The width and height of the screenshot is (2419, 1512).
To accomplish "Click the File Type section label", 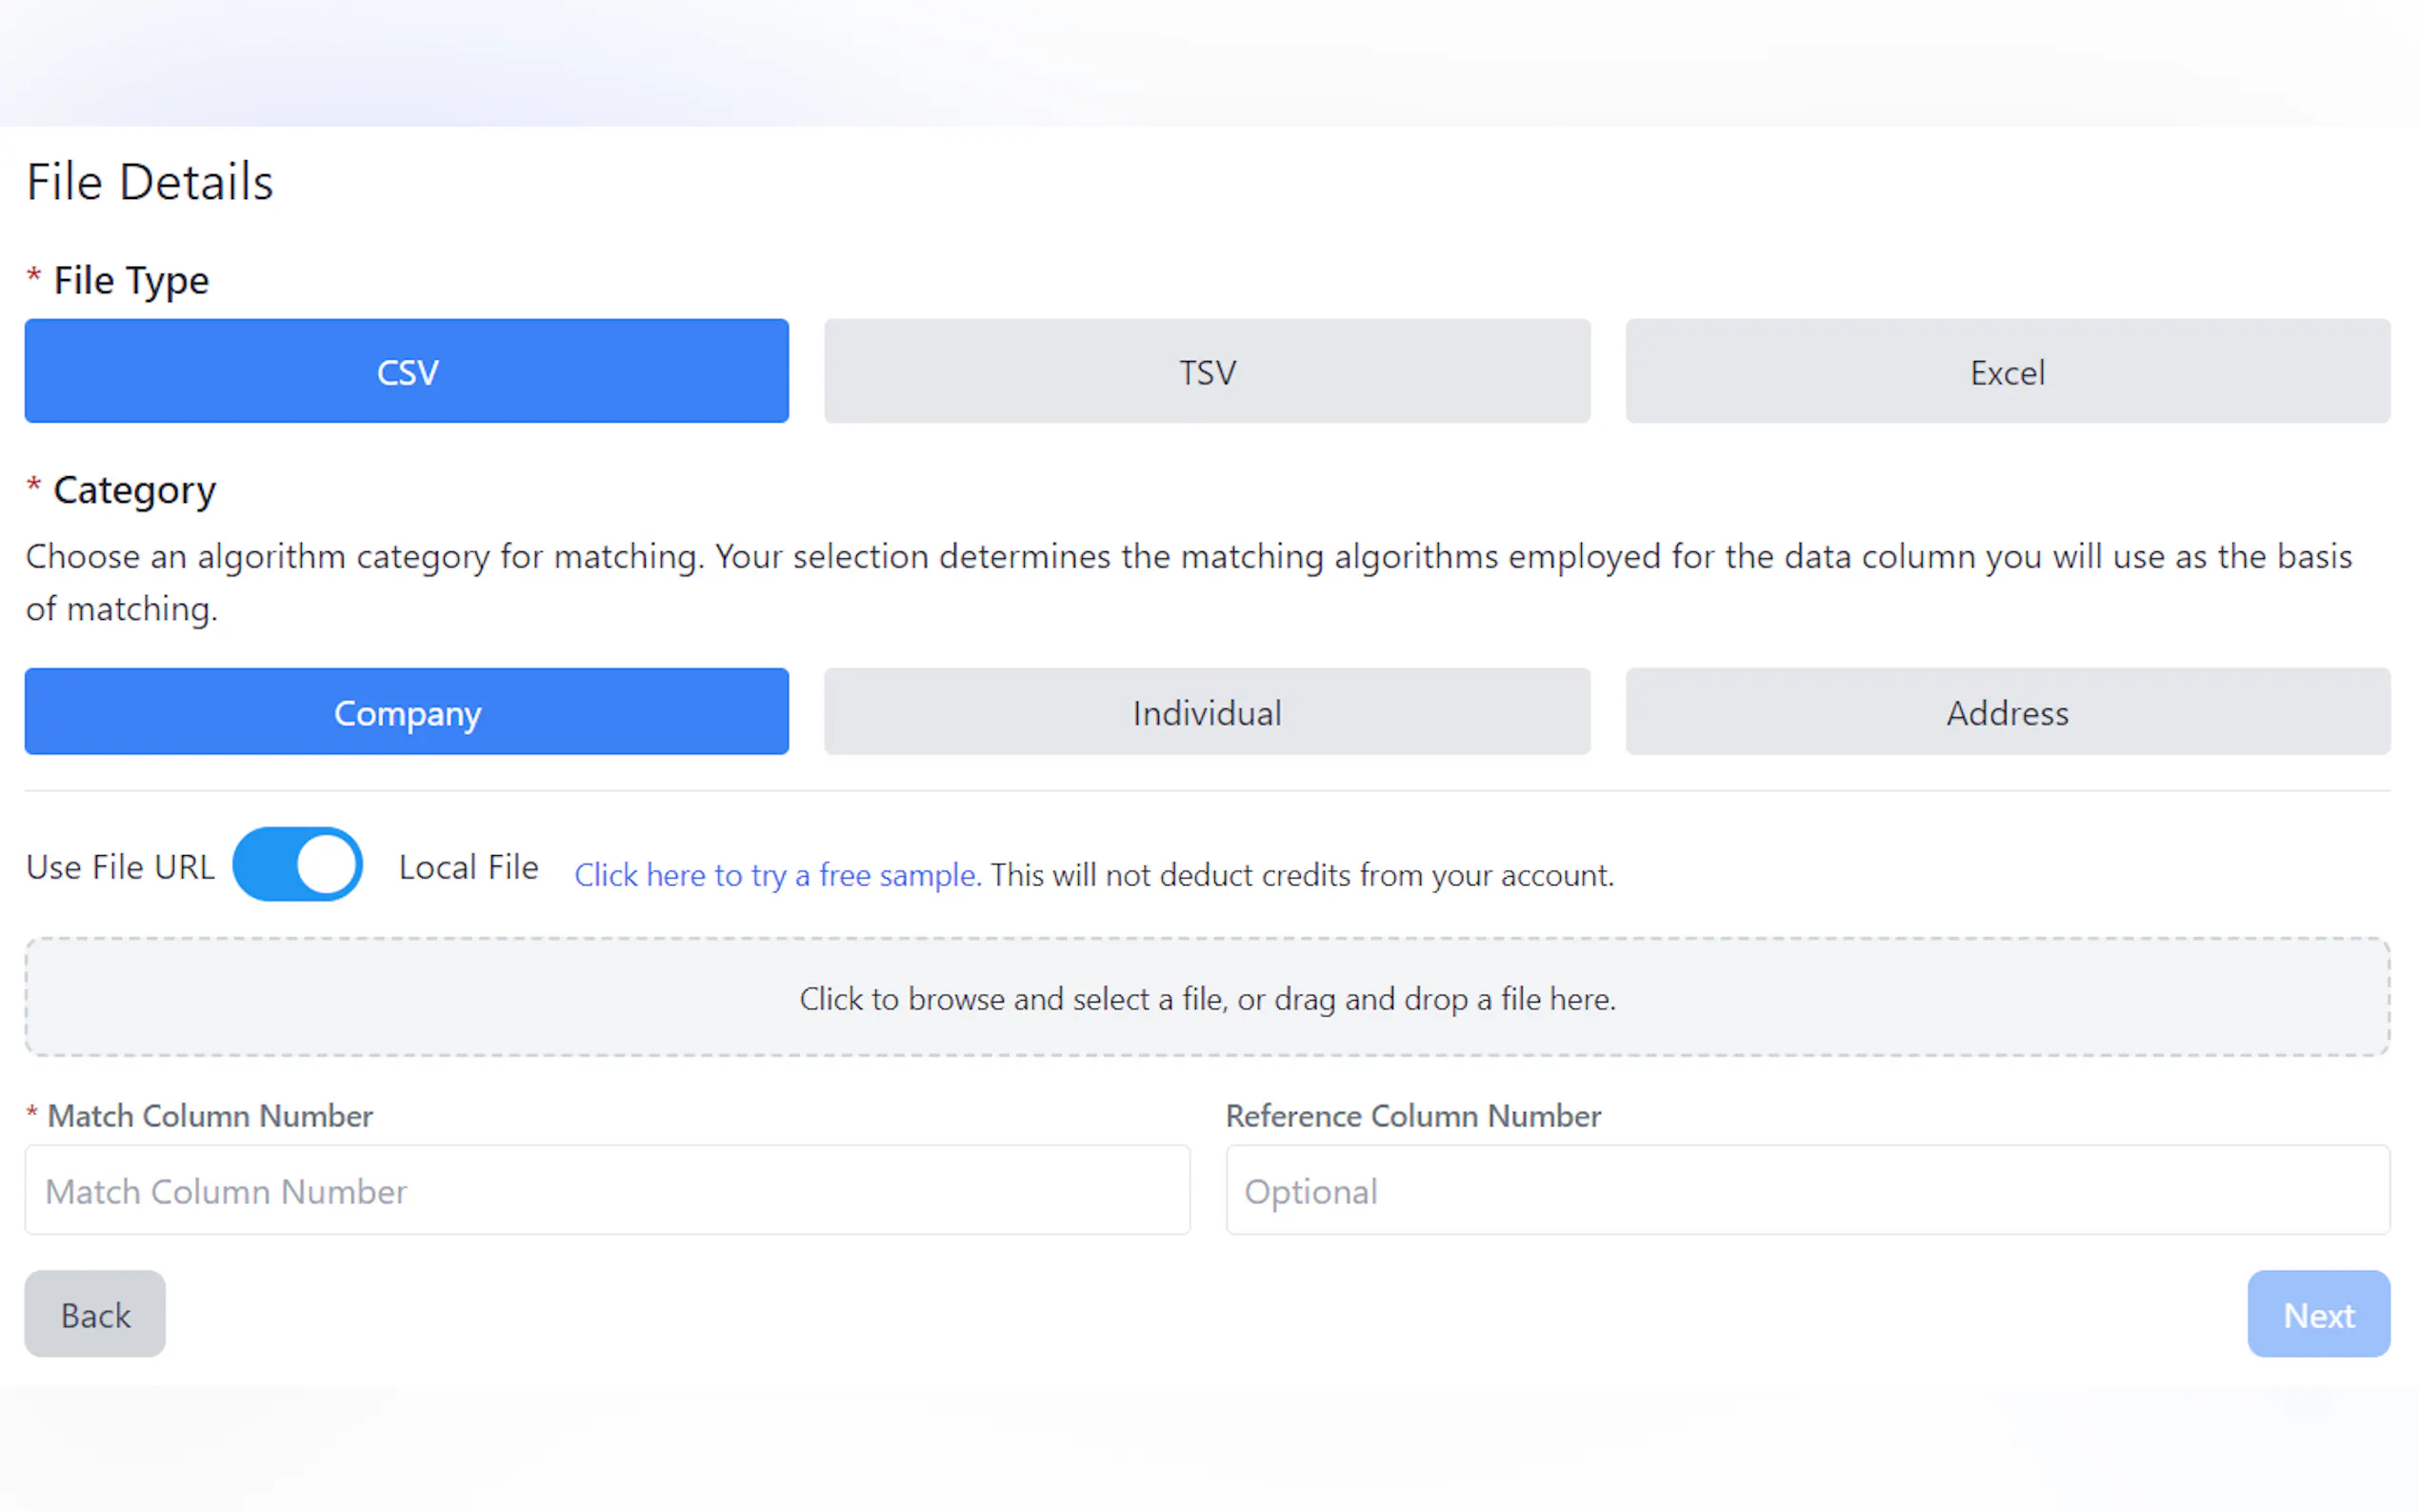I will [x=131, y=280].
